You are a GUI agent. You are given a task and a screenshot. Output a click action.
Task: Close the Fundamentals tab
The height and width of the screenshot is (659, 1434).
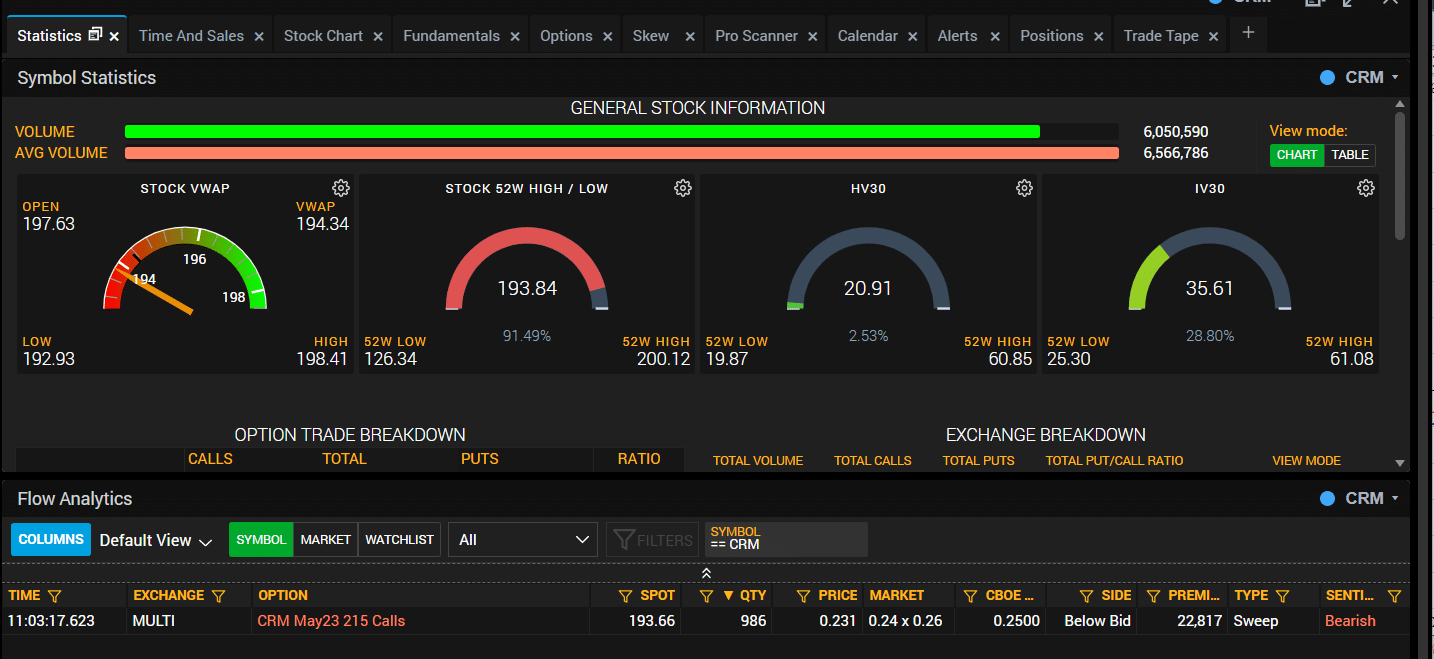(515, 36)
